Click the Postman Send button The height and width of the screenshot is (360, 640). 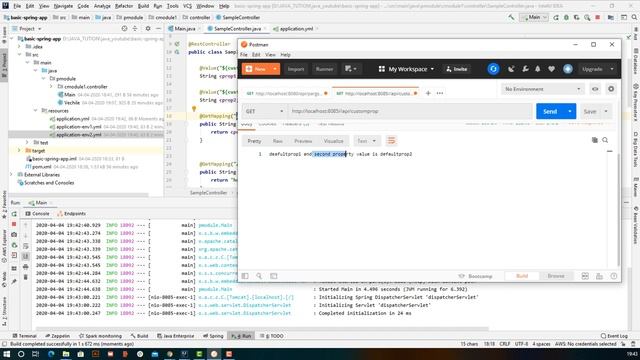[x=550, y=111]
